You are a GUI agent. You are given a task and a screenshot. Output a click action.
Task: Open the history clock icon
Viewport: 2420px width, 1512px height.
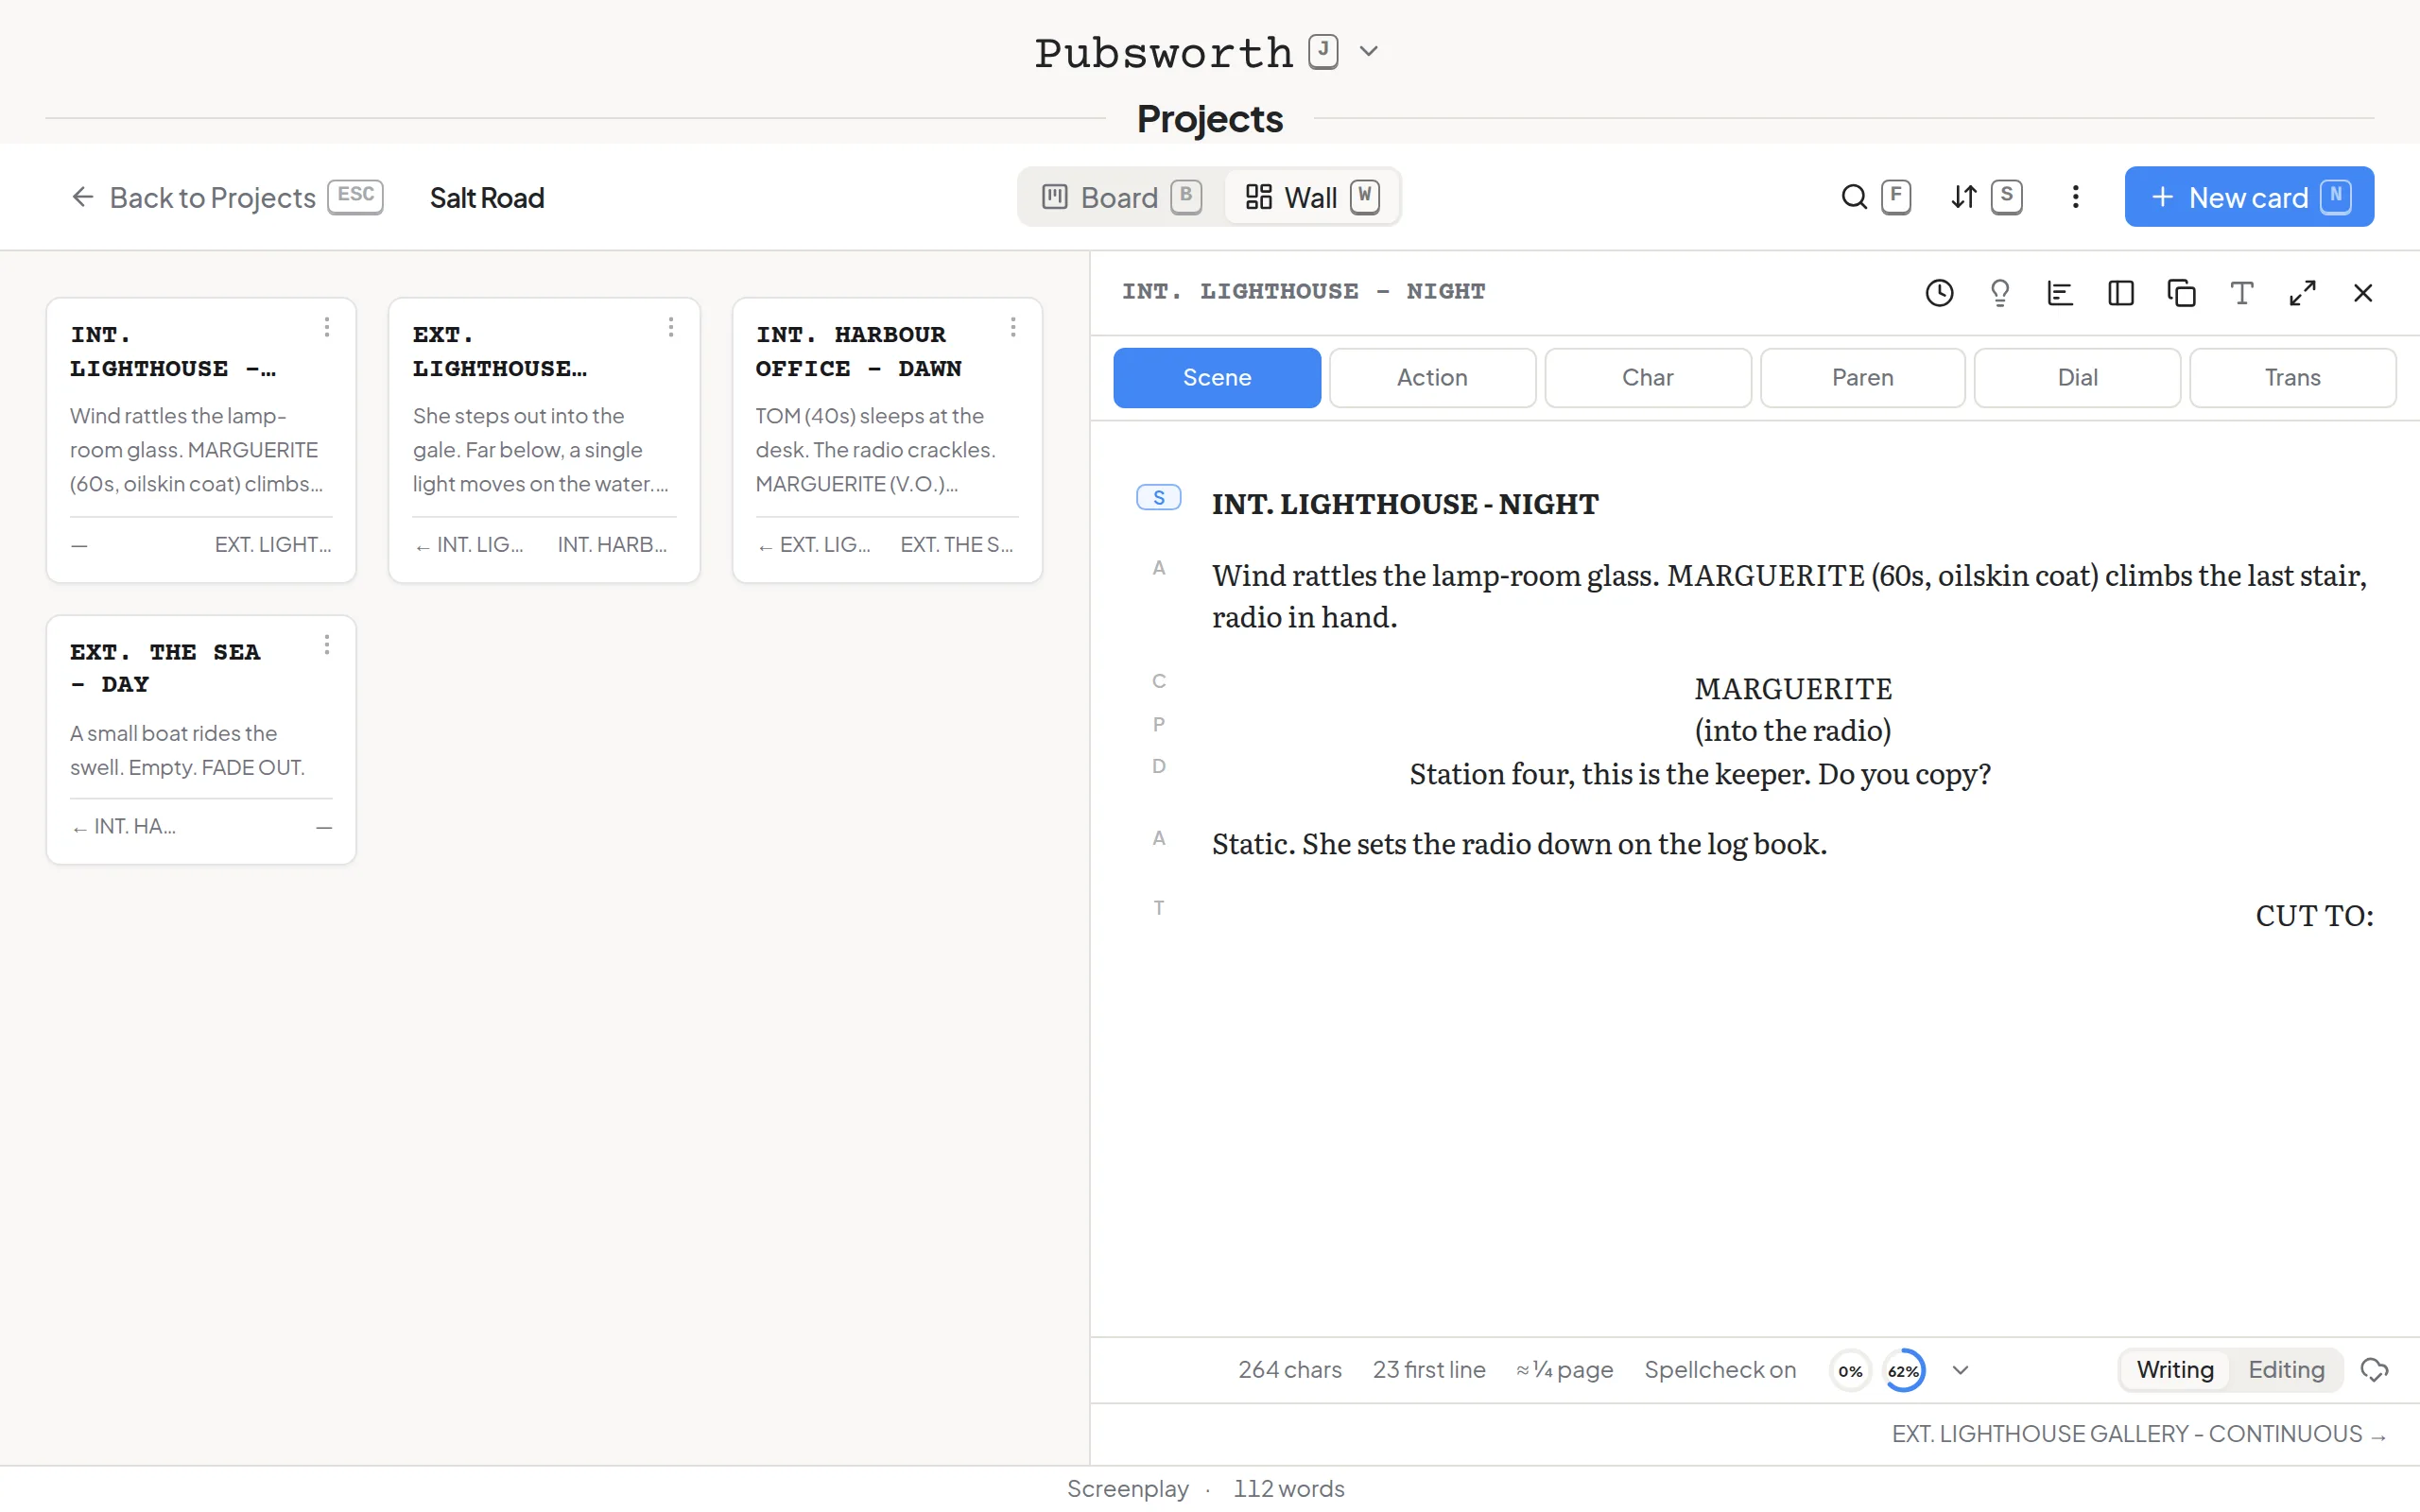[1939, 293]
